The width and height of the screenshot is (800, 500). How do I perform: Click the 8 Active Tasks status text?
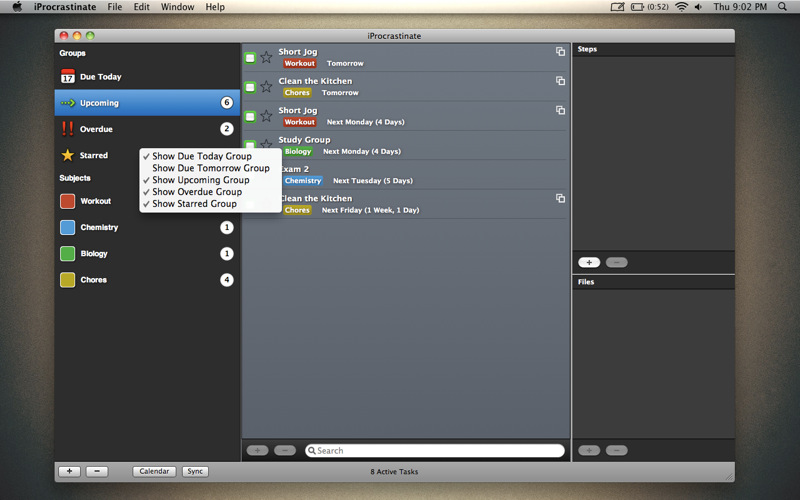(394, 472)
